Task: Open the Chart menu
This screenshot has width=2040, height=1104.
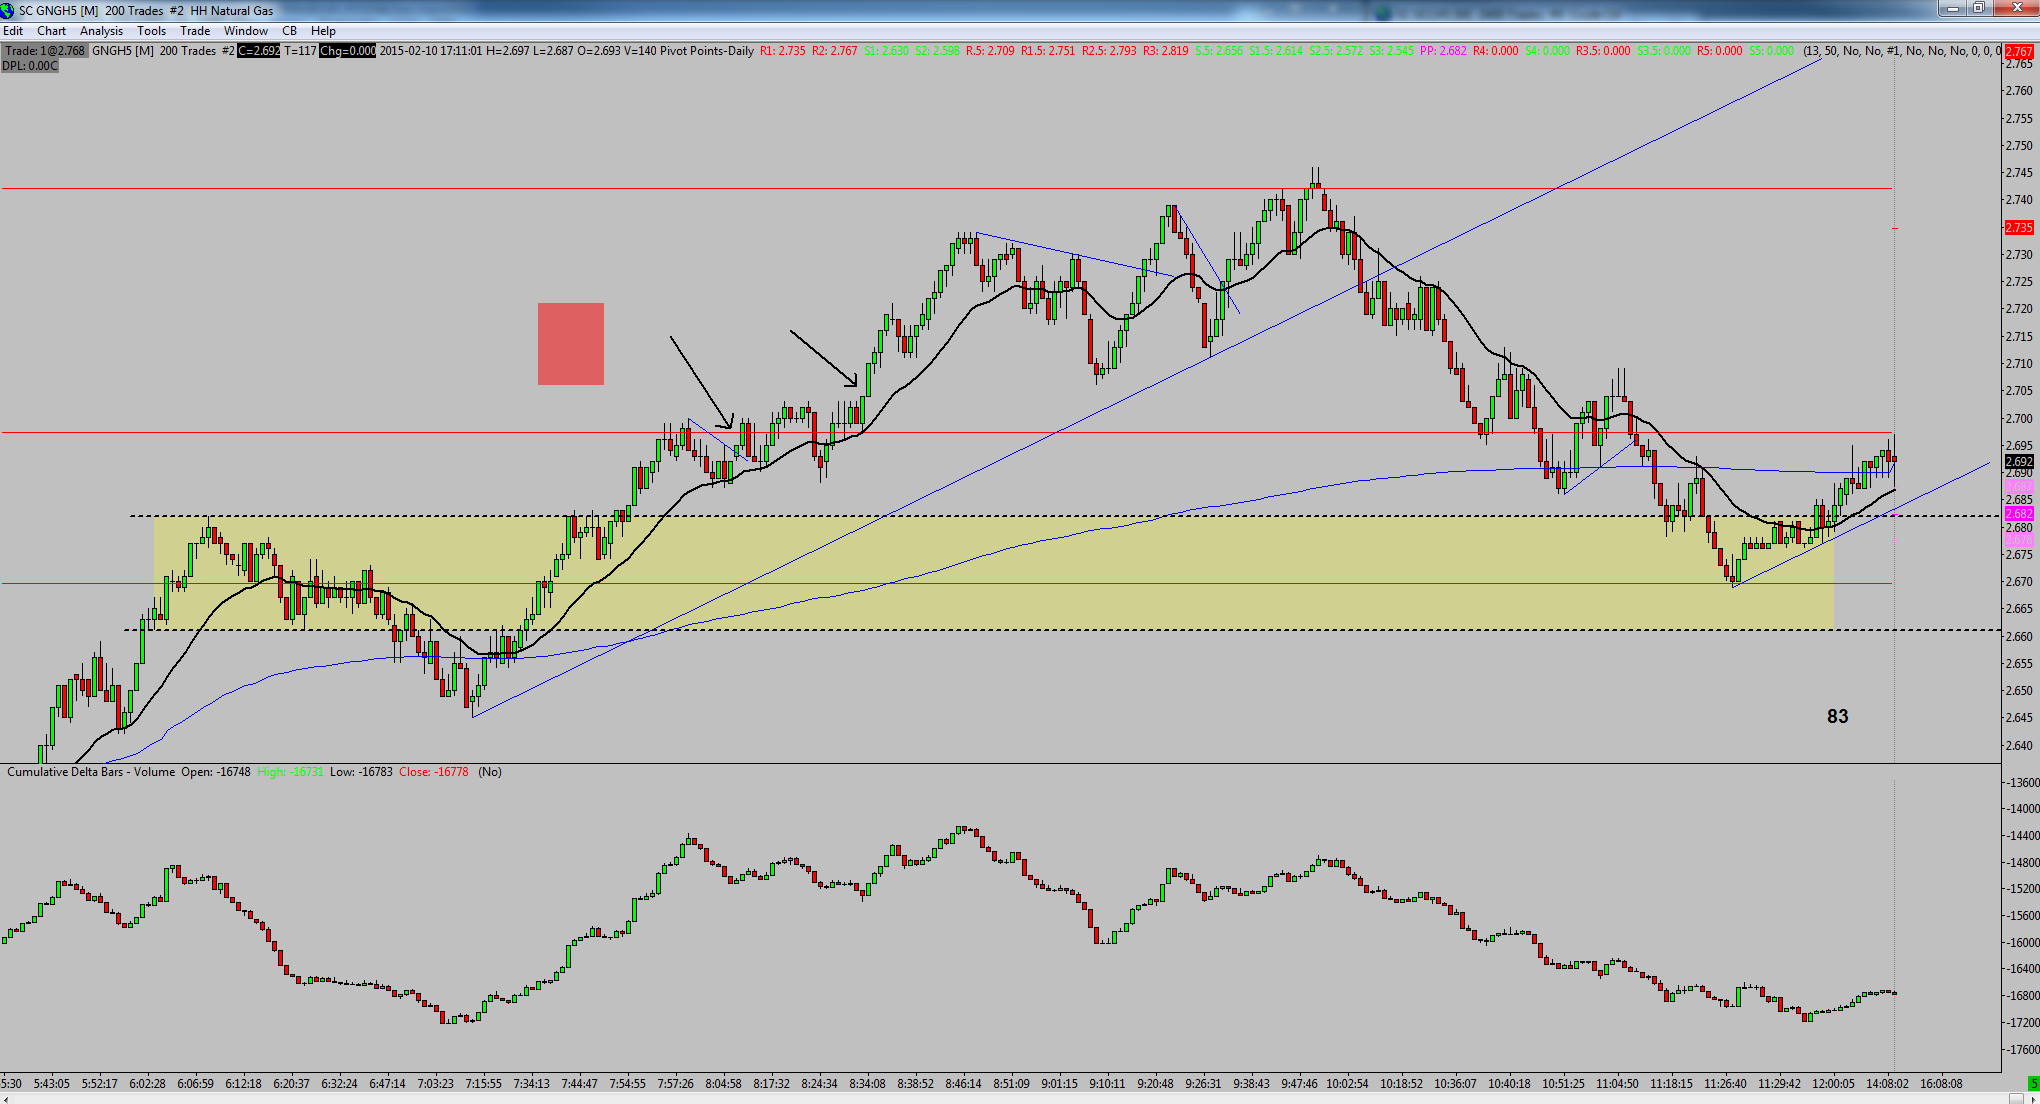Action: [52, 31]
